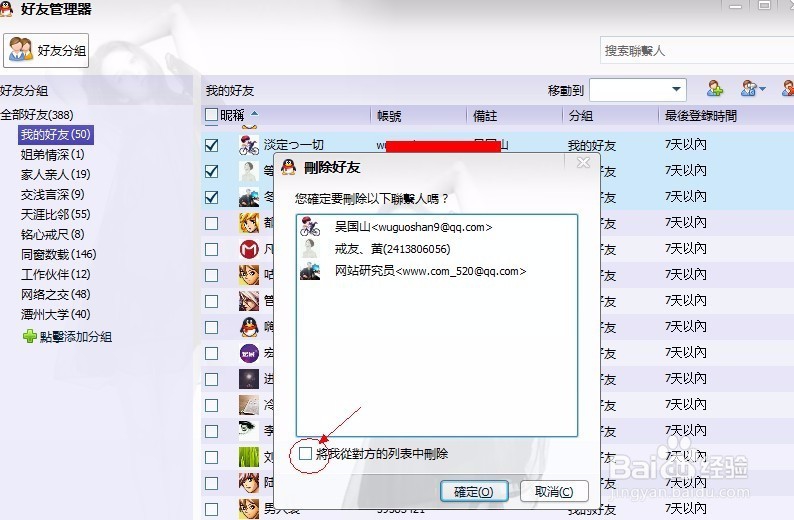Viewport: 794px width, 520px height.
Task: Click 点击添加分组 link
Action: (x=76, y=337)
